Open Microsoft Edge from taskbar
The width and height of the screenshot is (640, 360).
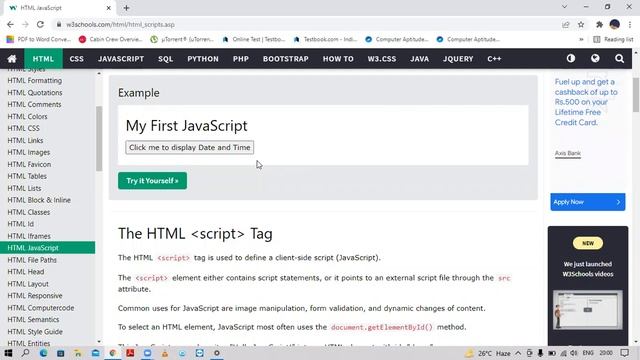coord(43,353)
